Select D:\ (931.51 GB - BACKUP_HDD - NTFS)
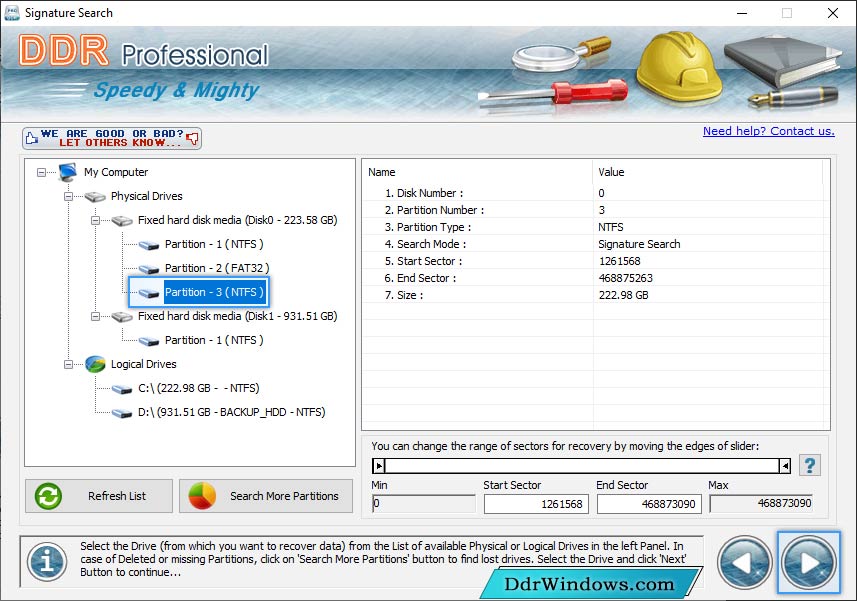 (231, 413)
